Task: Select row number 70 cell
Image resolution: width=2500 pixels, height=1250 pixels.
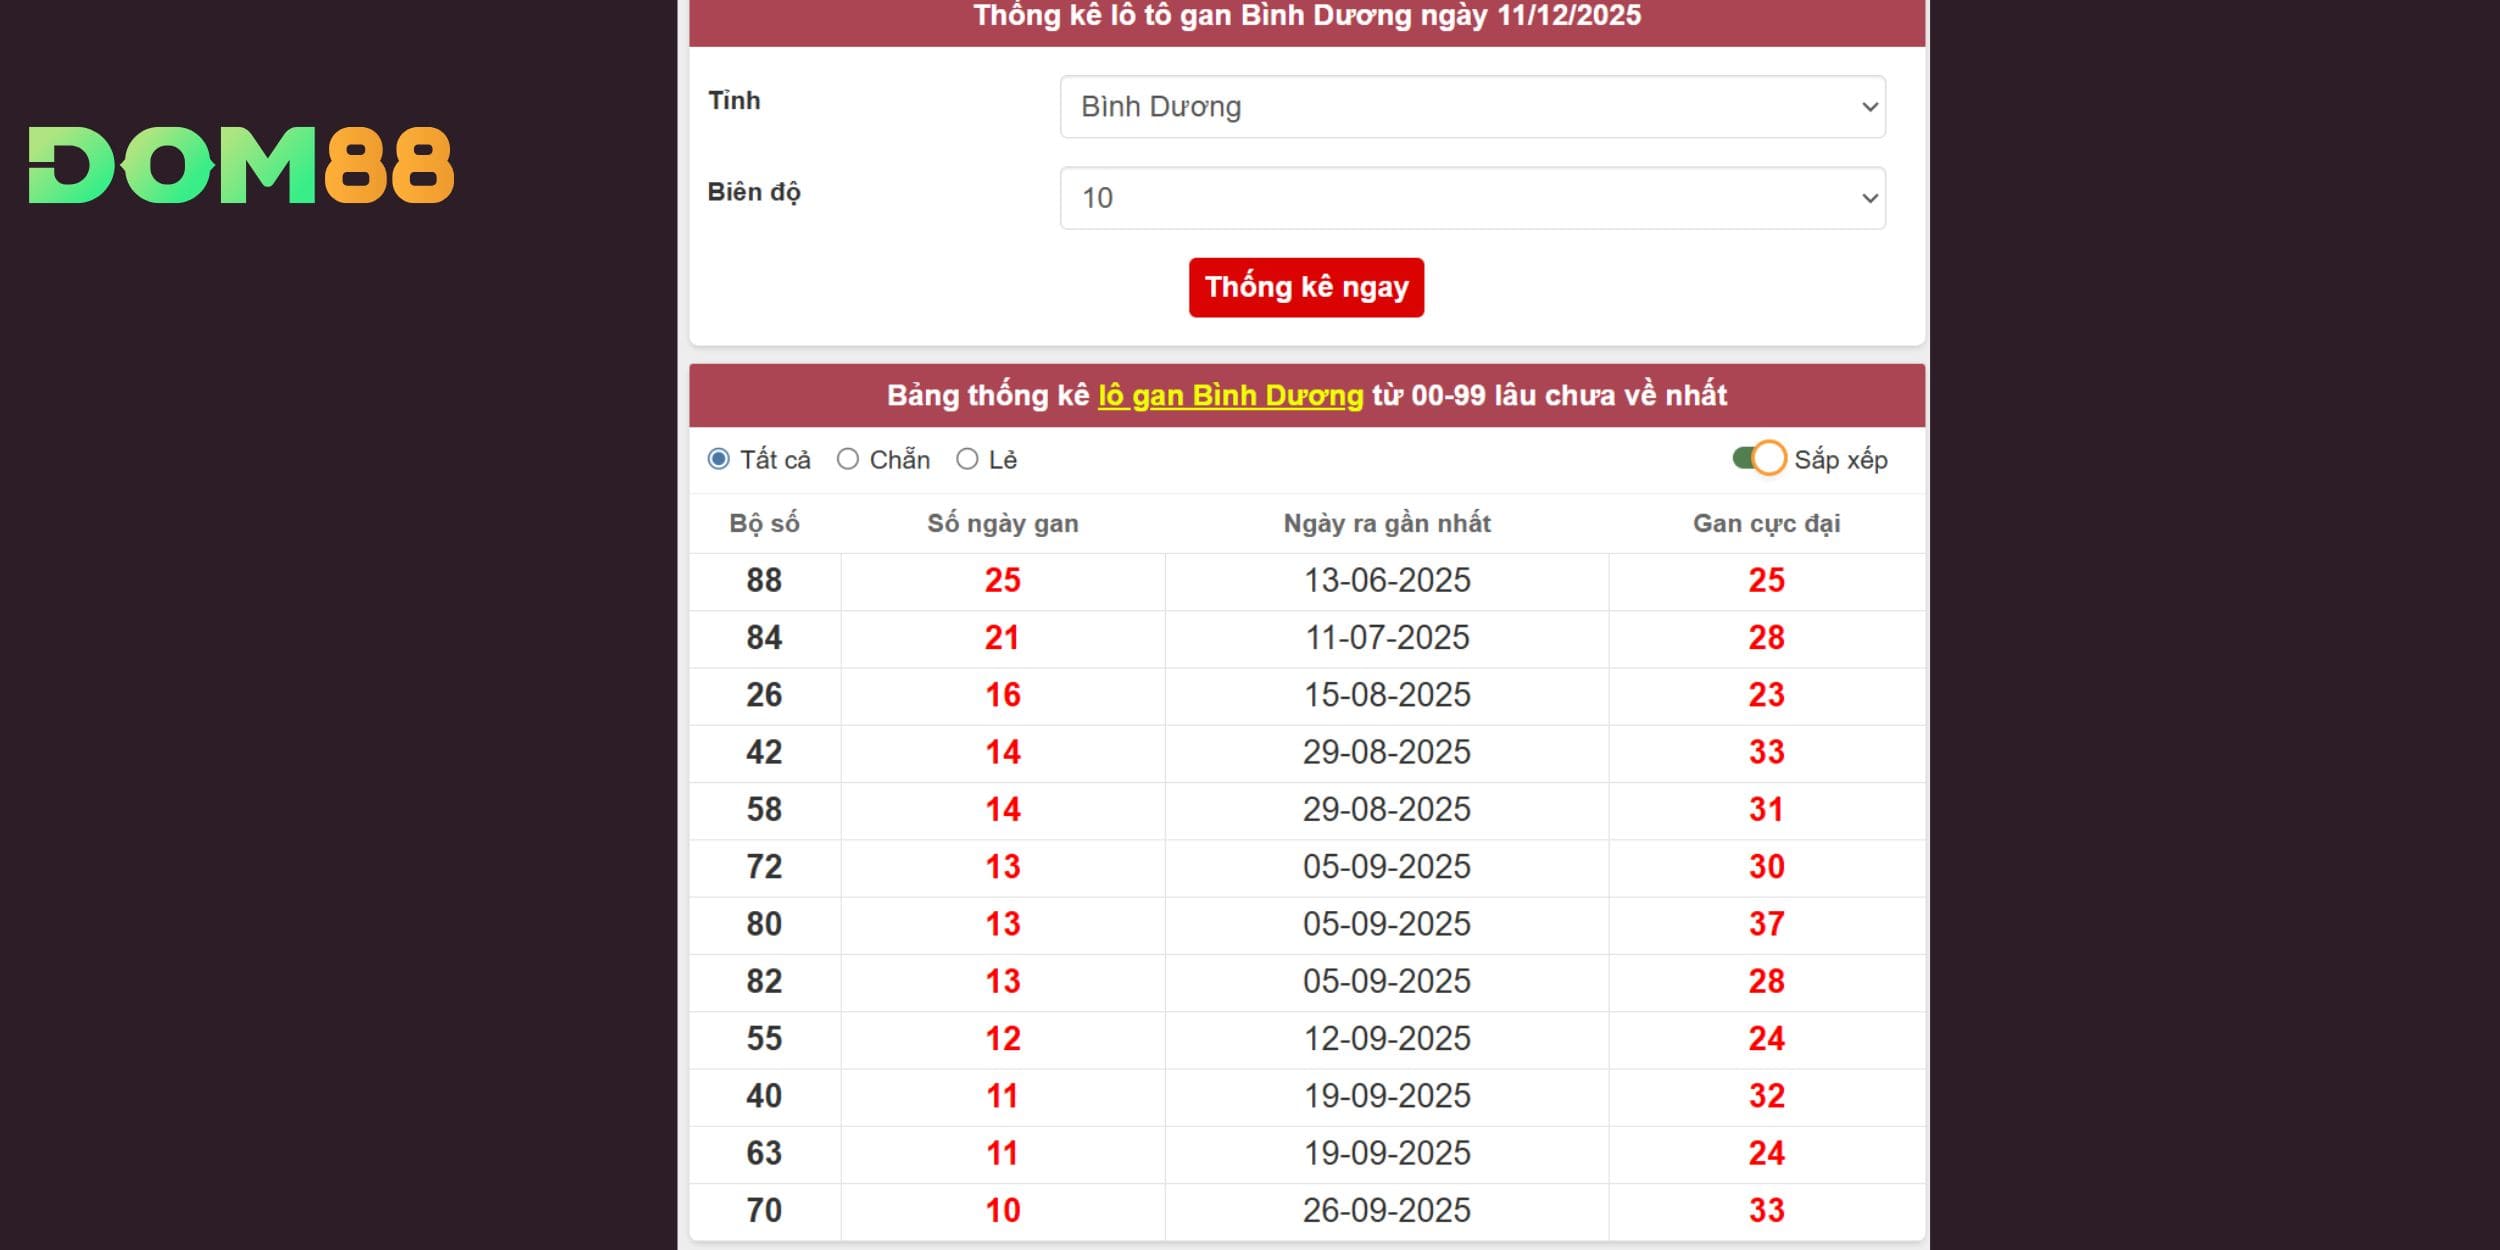Action: 764,1211
